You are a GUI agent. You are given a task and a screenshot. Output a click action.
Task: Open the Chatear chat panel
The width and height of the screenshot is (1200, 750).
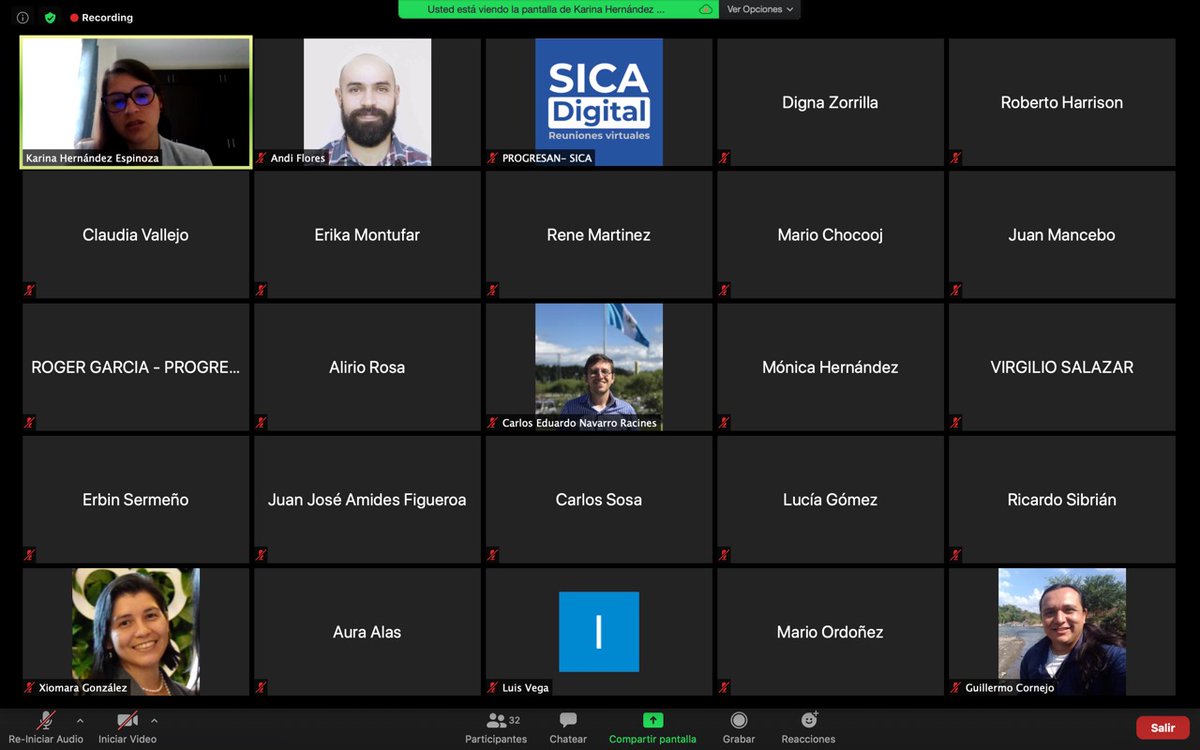coord(568,727)
